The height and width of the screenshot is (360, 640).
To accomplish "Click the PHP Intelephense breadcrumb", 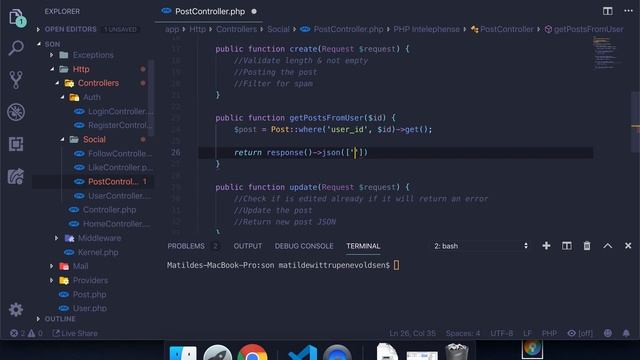I will click(x=426, y=29).
